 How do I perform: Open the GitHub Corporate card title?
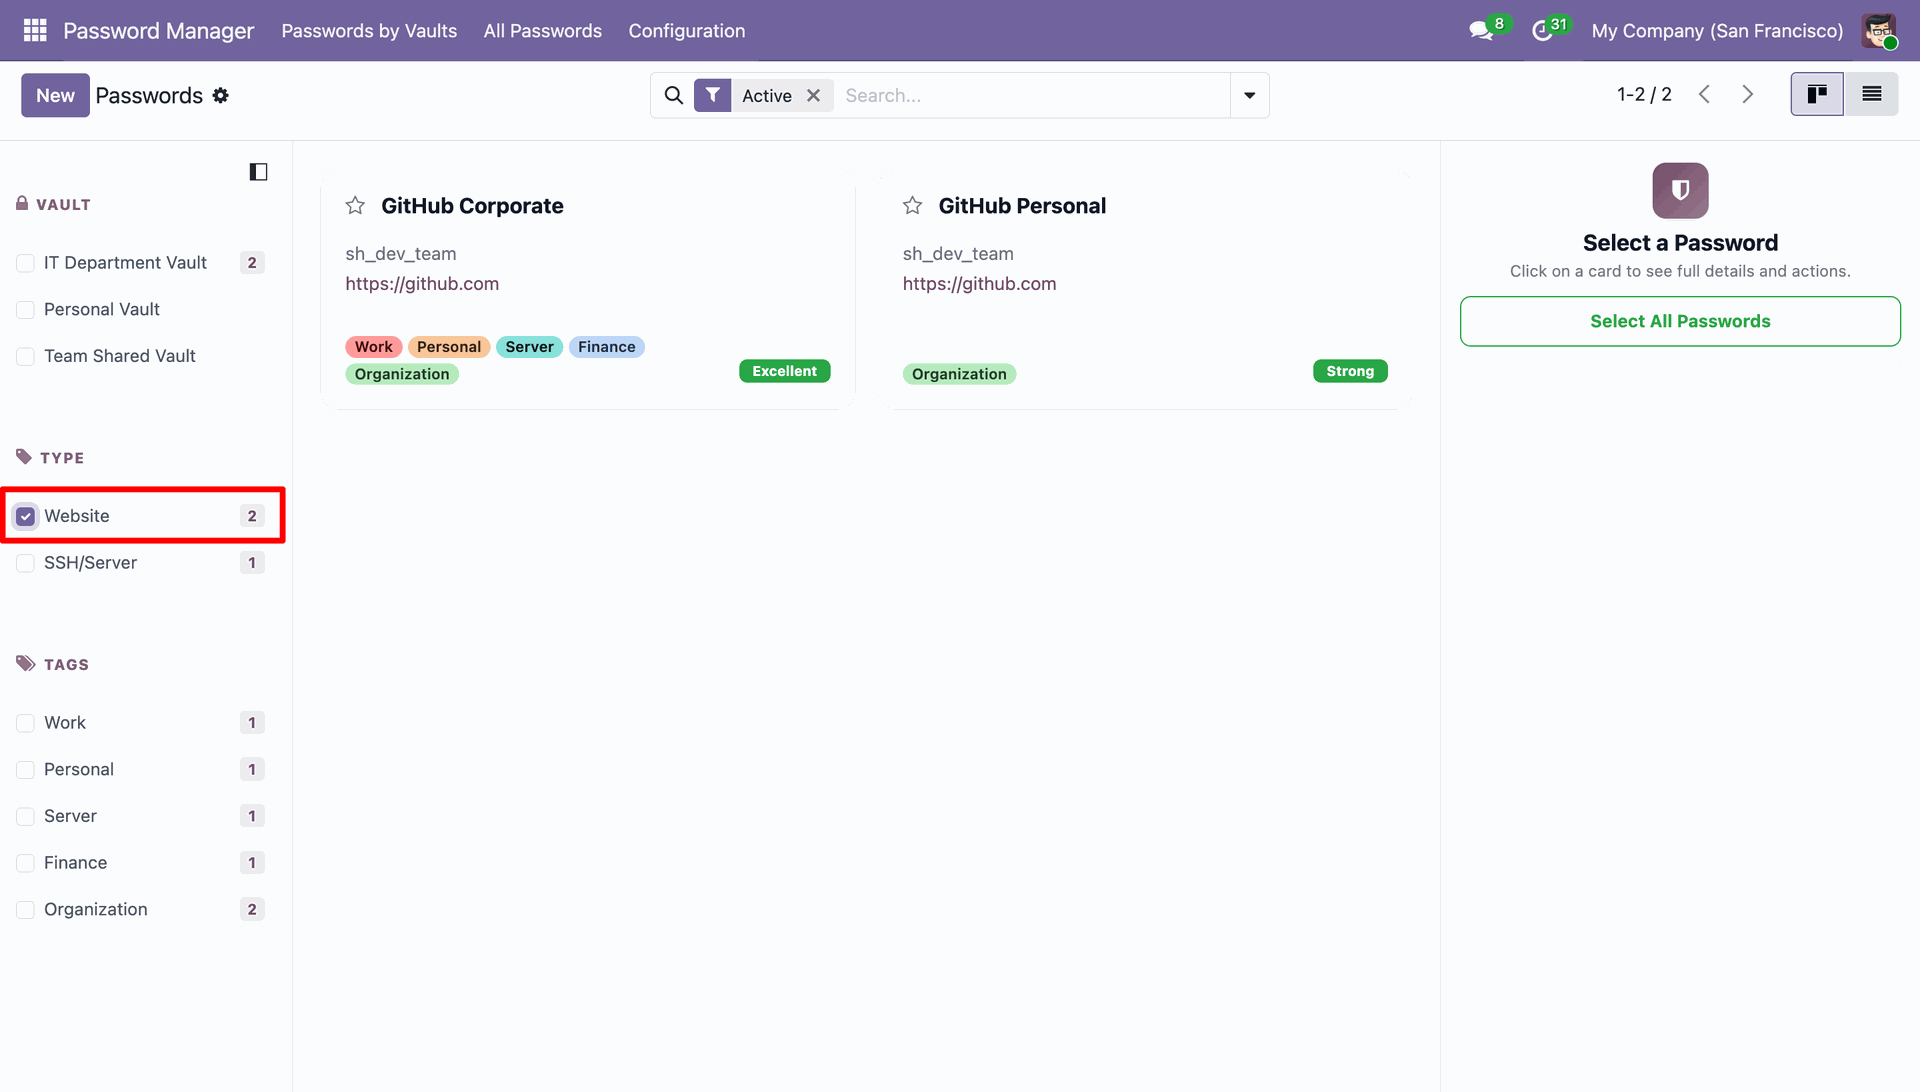(x=472, y=206)
